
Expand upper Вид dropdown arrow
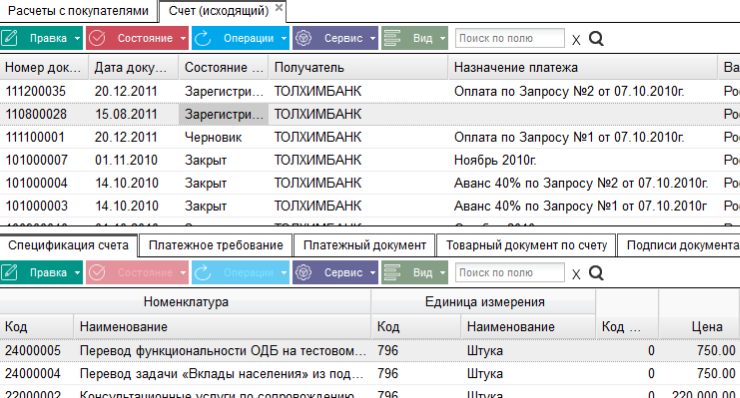(442, 39)
